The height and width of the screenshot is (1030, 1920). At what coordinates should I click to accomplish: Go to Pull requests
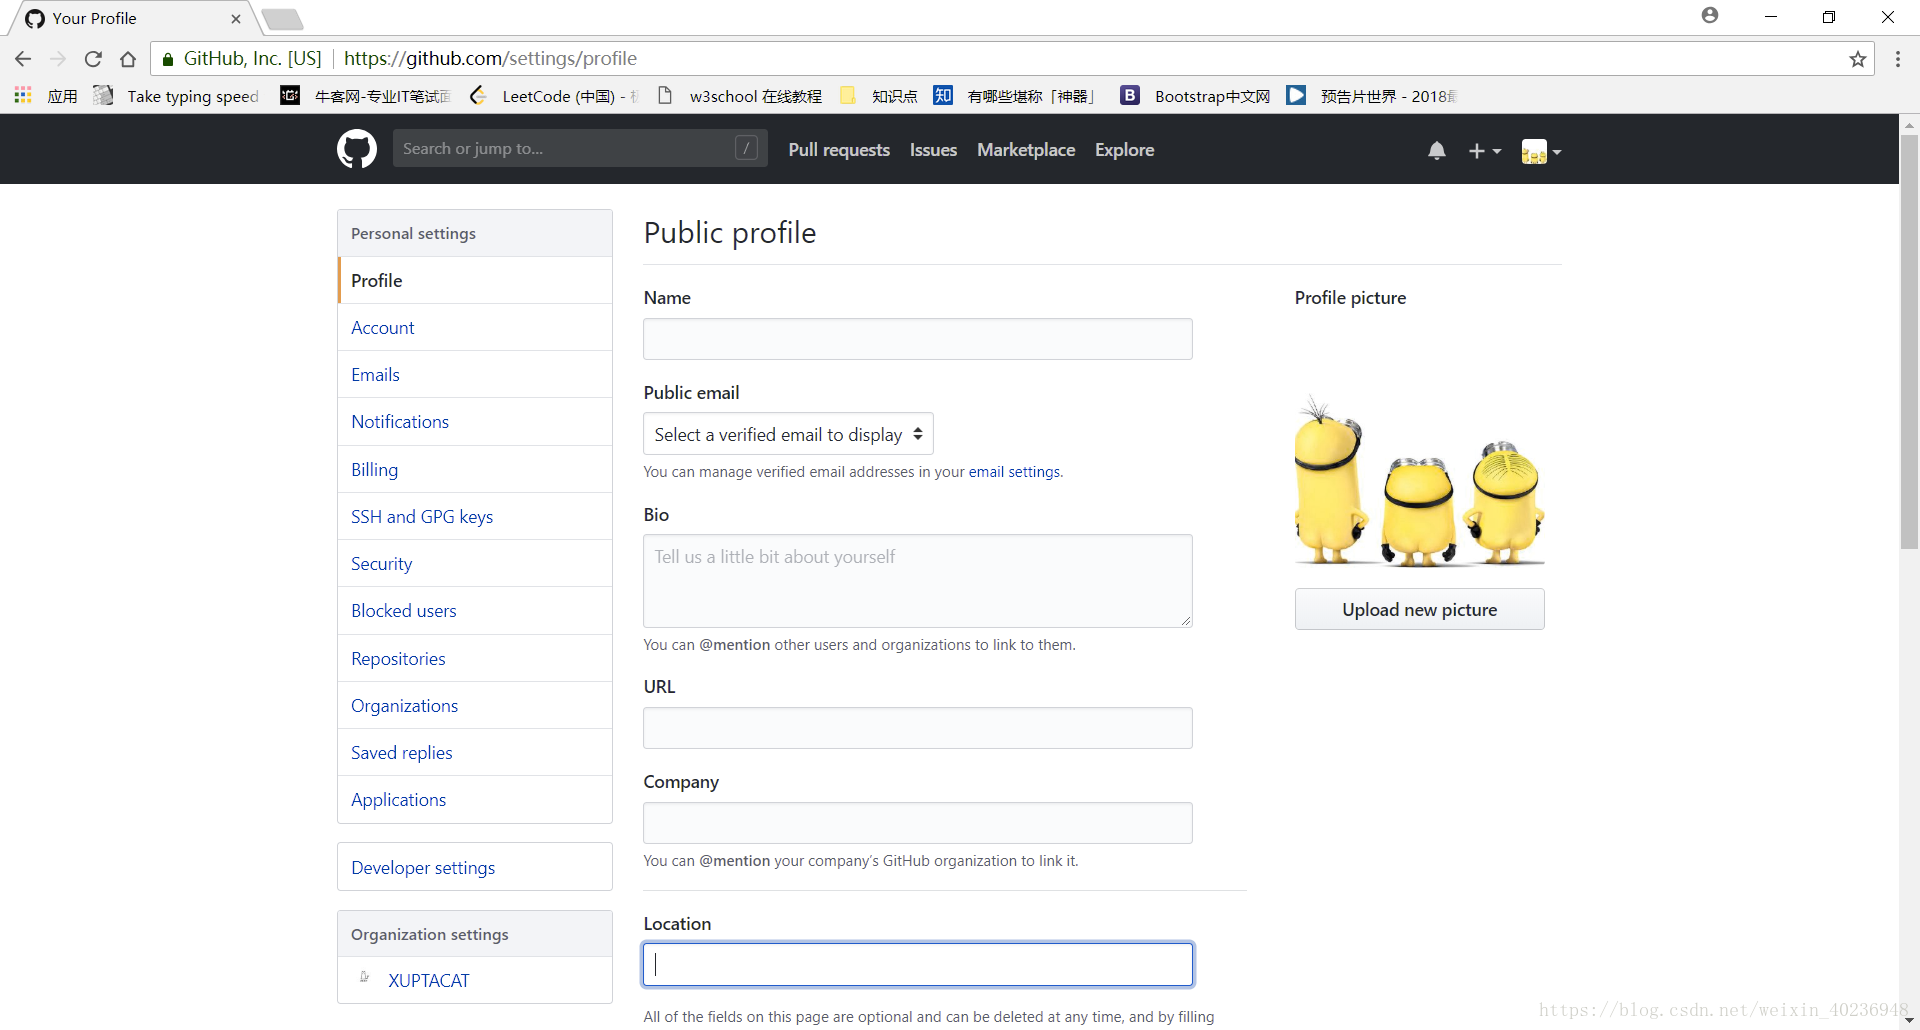839,149
